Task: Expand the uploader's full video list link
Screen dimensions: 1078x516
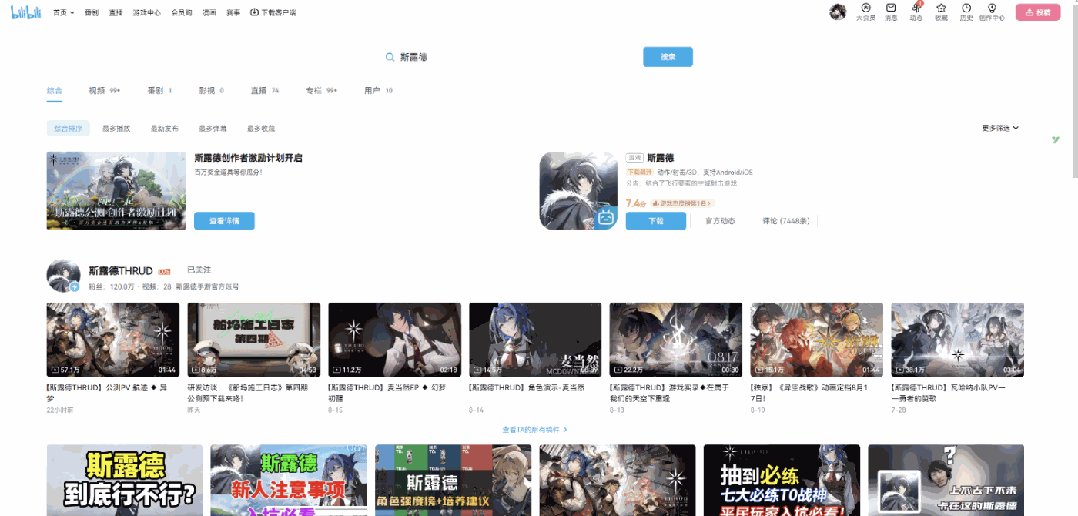Action: click(535, 429)
